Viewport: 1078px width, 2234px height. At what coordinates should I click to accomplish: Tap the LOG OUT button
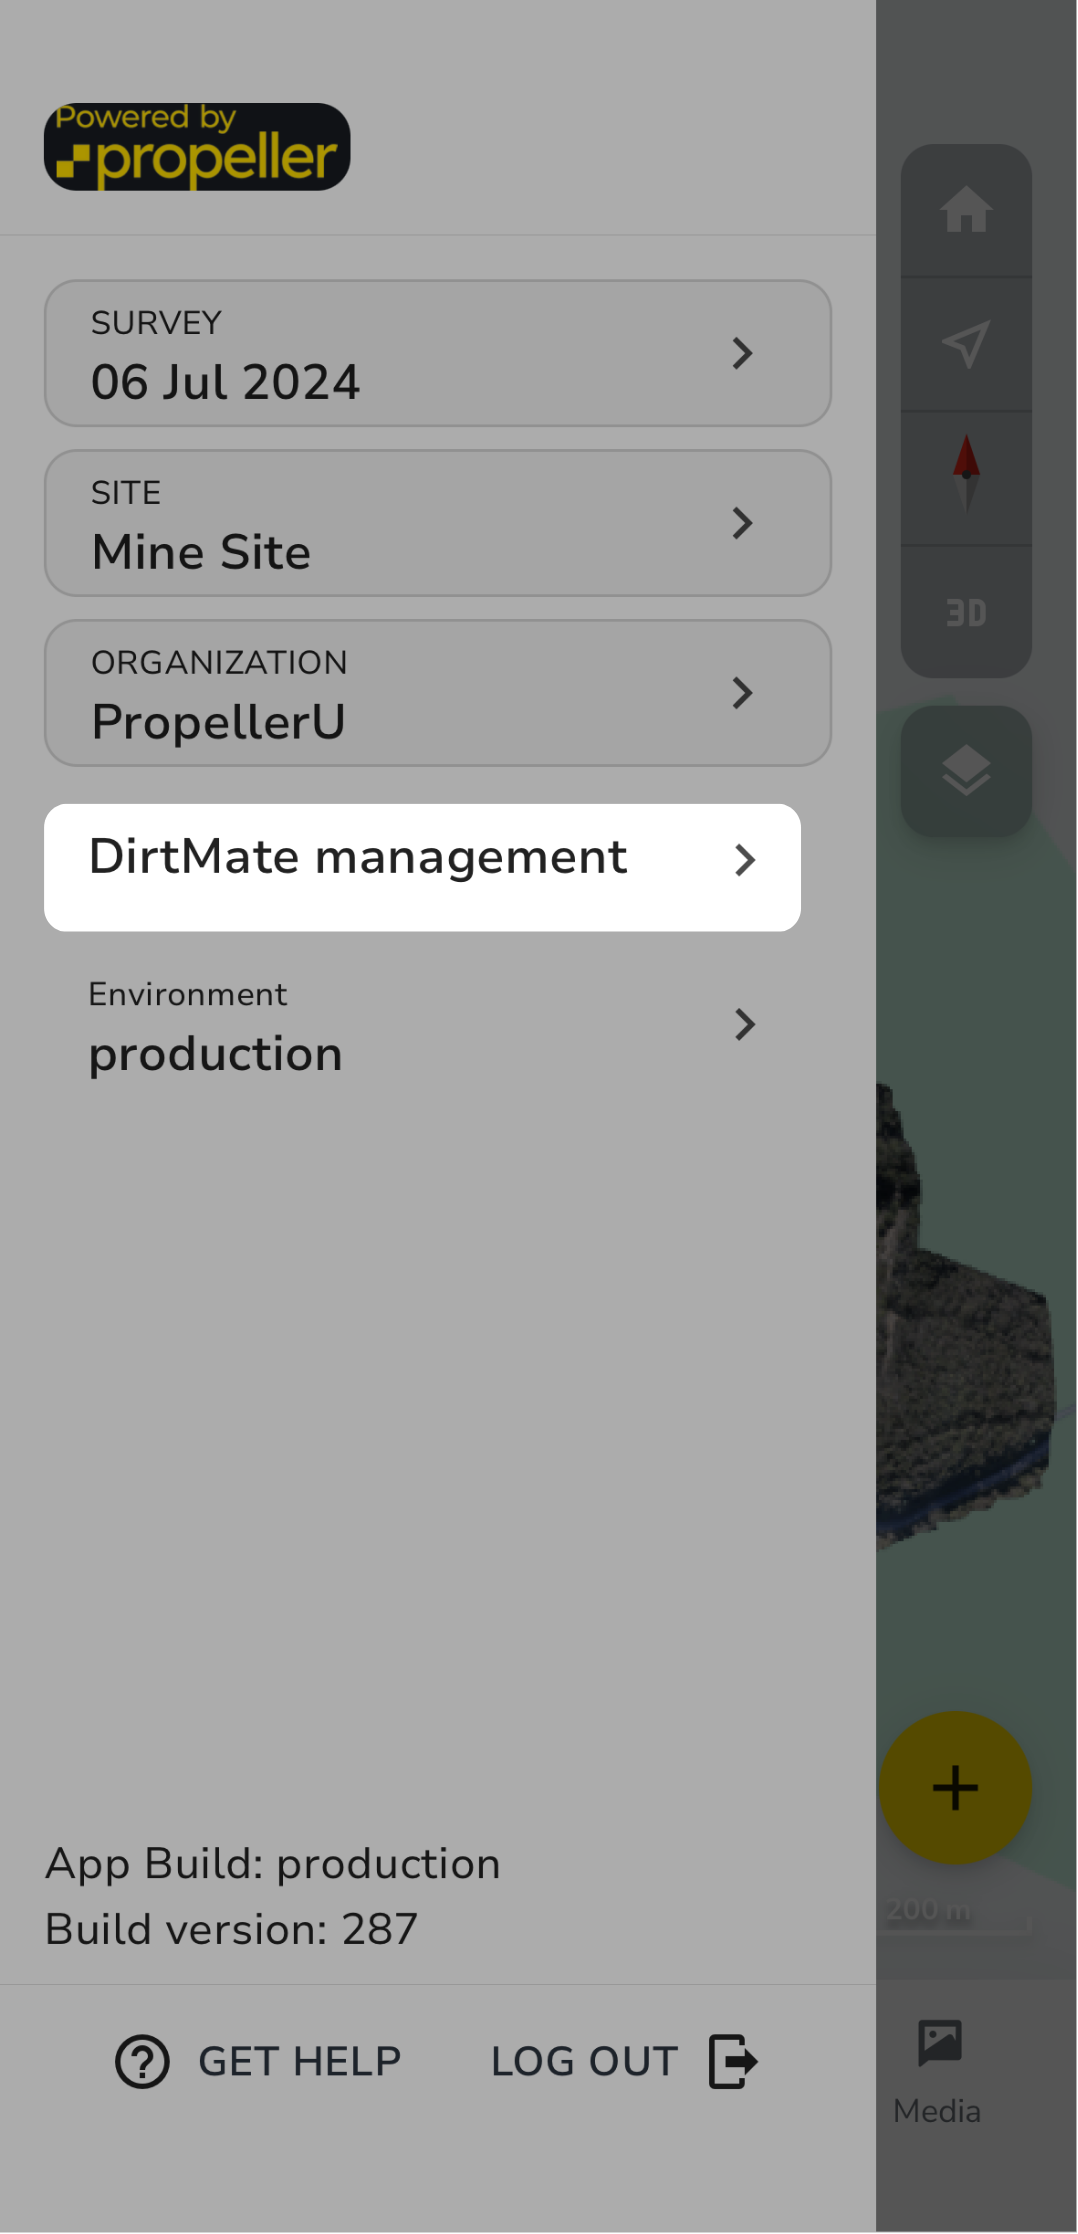coord(625,2062)
